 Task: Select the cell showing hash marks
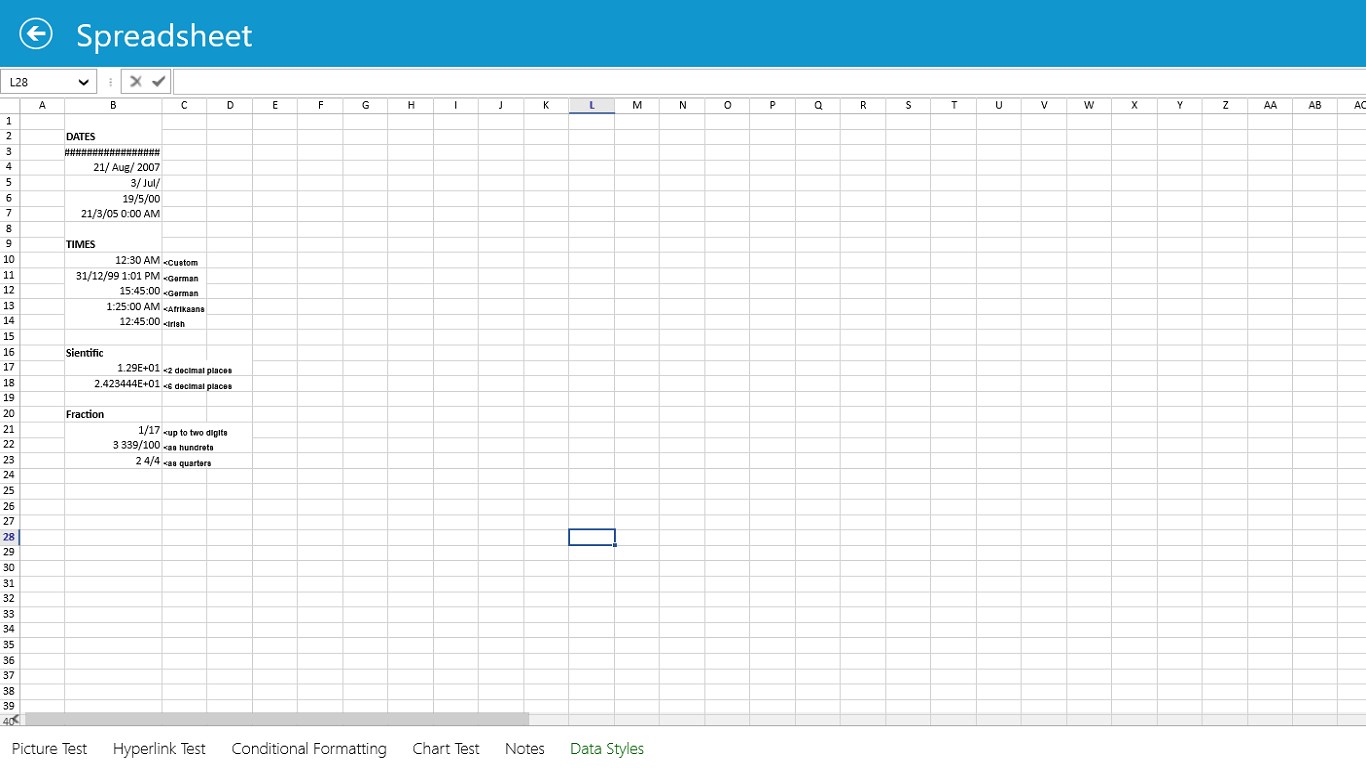click(x=113, y=152)
